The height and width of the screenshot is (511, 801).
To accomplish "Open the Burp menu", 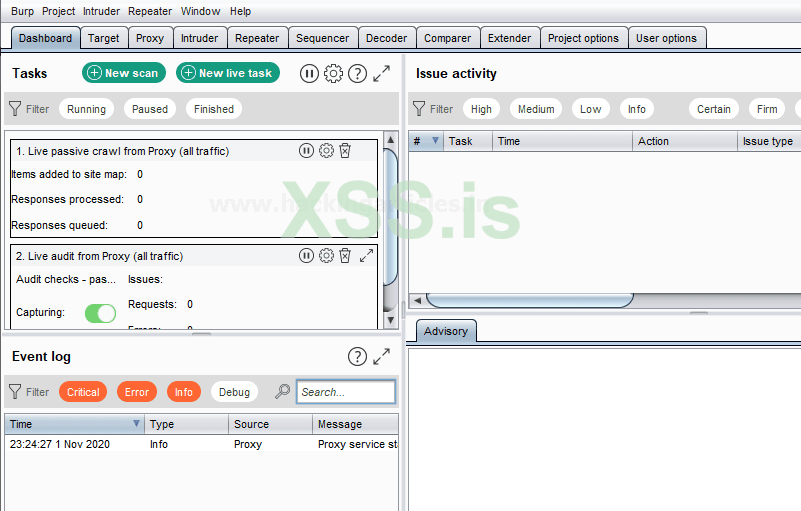I will (x=22, y=11).
